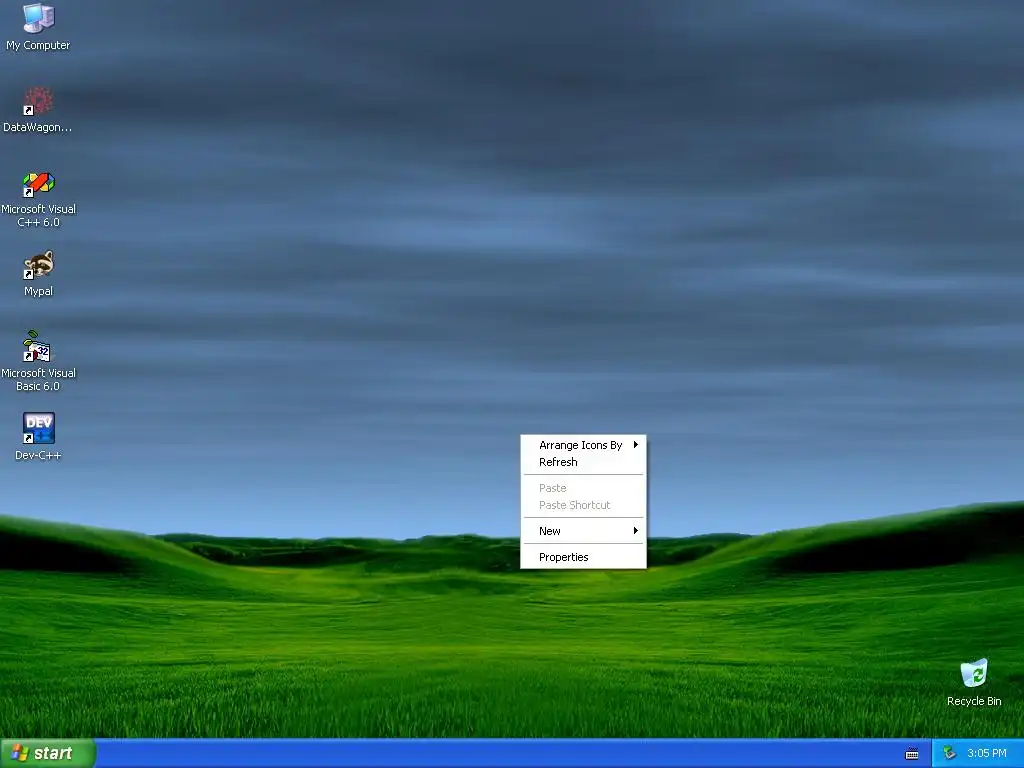Image resolution: width=1024 pixels, height=768 pixels.
Task: Click the greyed Paste menu entry
Action: (583, 488)
